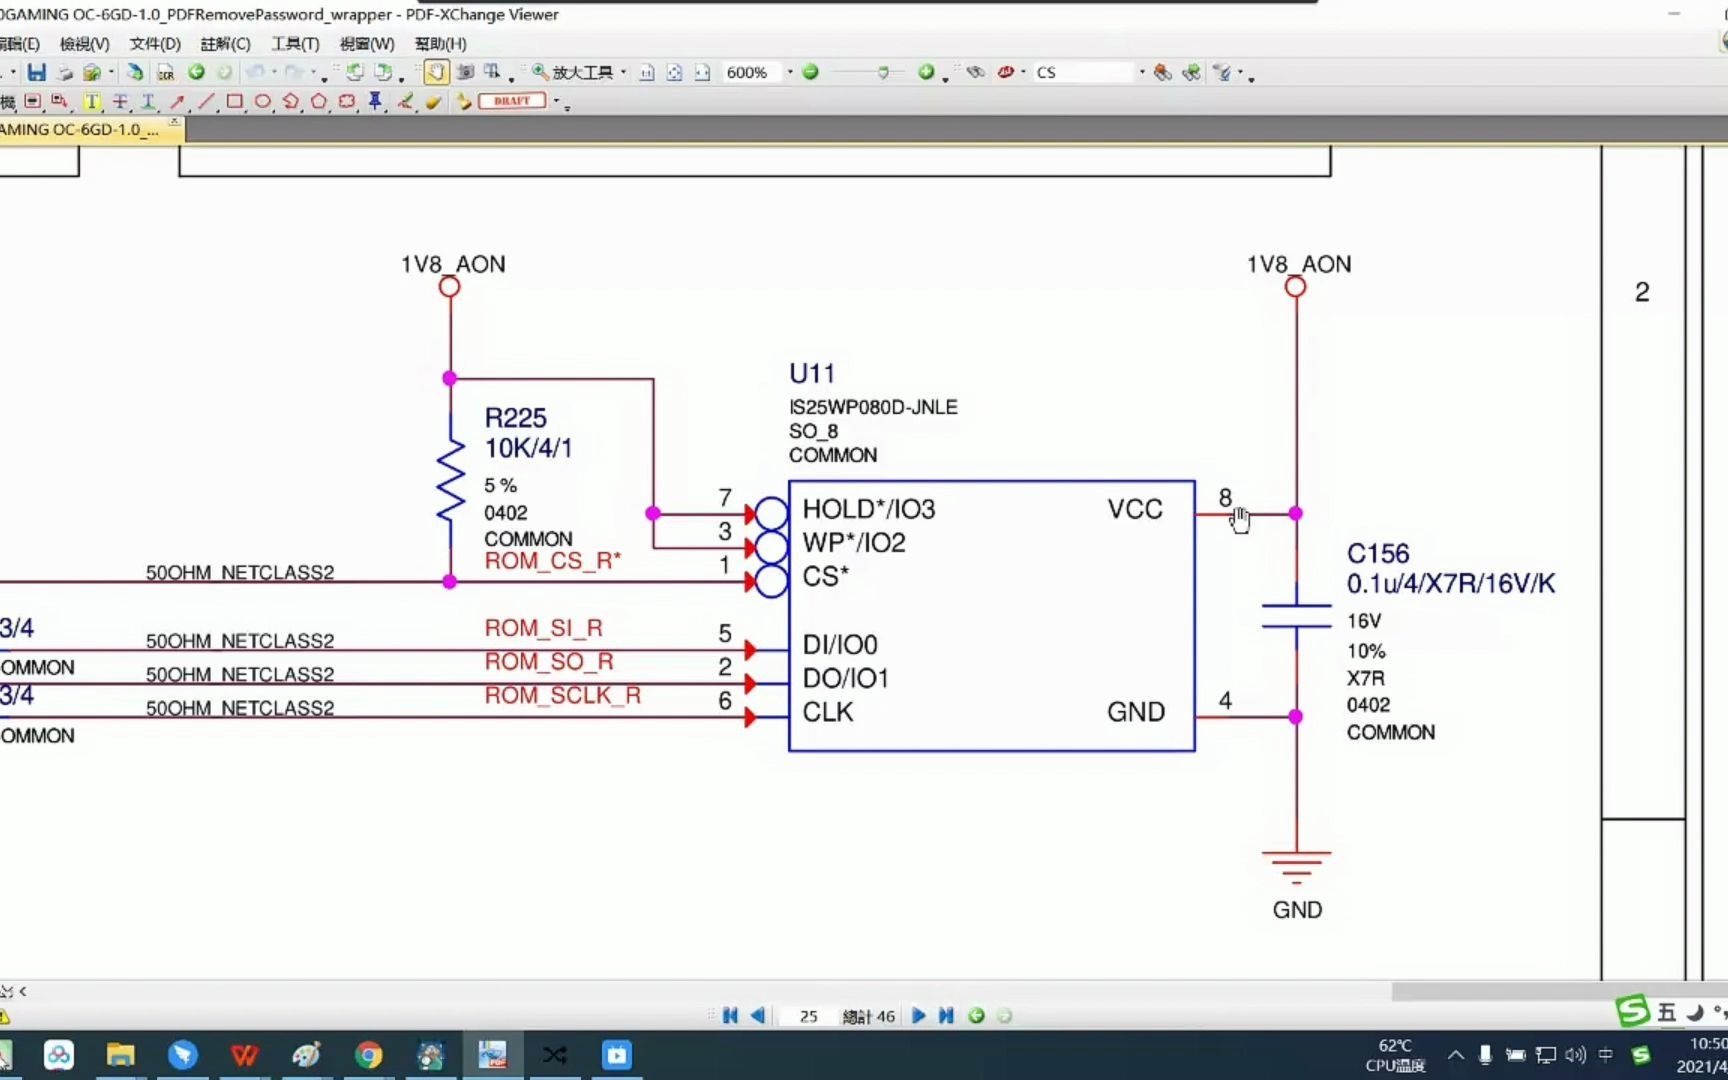
Task: Click the Save floppy disk icon
Action: (37, 72)
